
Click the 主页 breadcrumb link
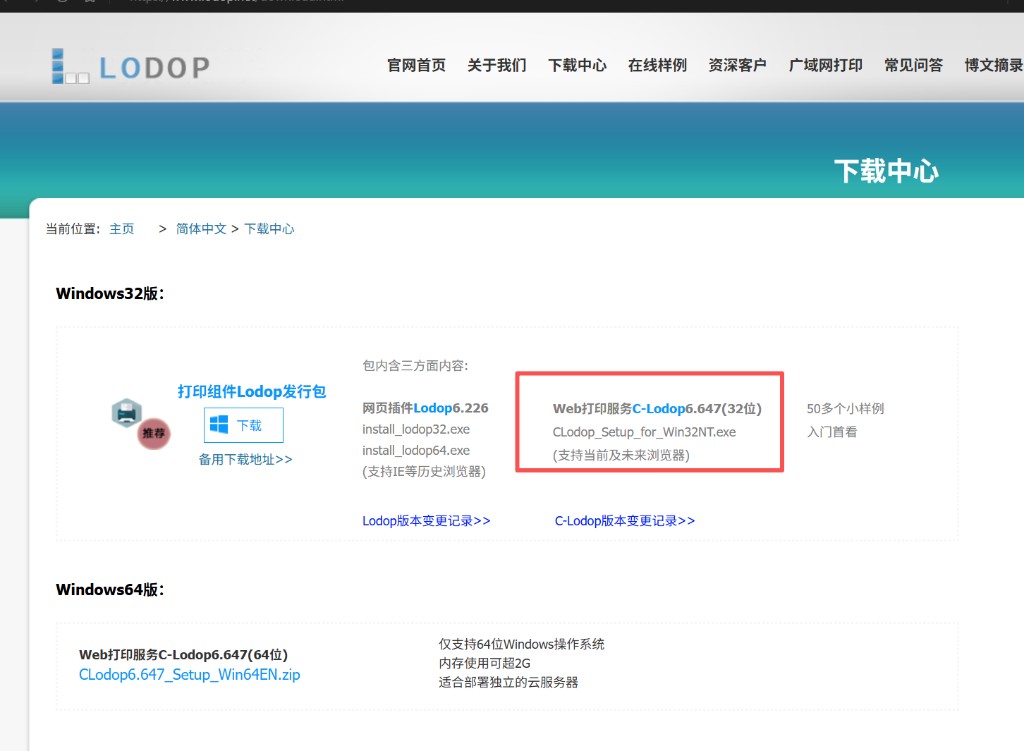121,229
